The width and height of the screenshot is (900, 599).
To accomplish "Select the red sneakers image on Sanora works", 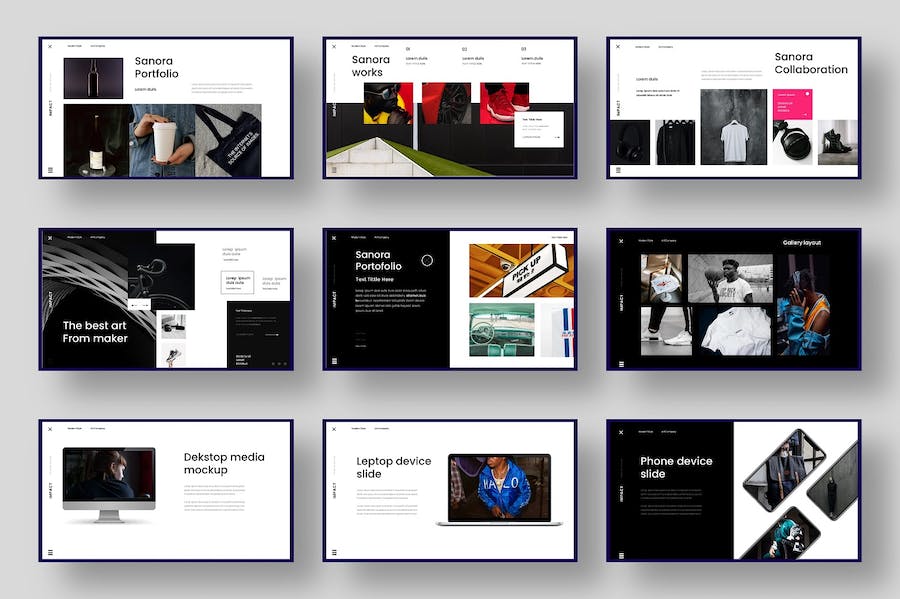I will 504,102.
